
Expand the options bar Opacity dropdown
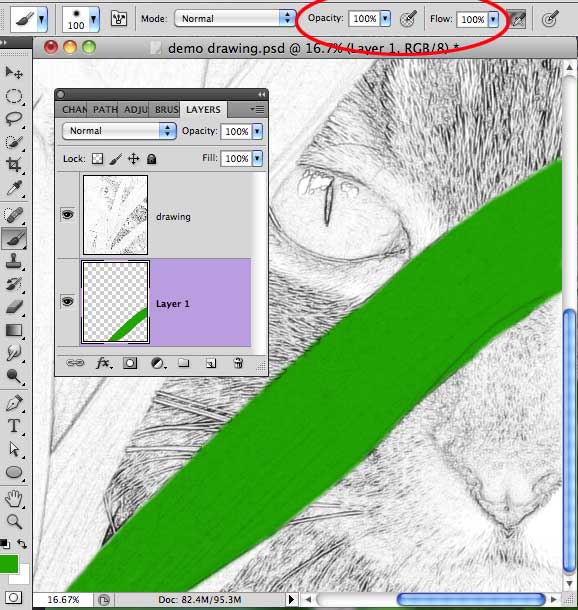385,18
